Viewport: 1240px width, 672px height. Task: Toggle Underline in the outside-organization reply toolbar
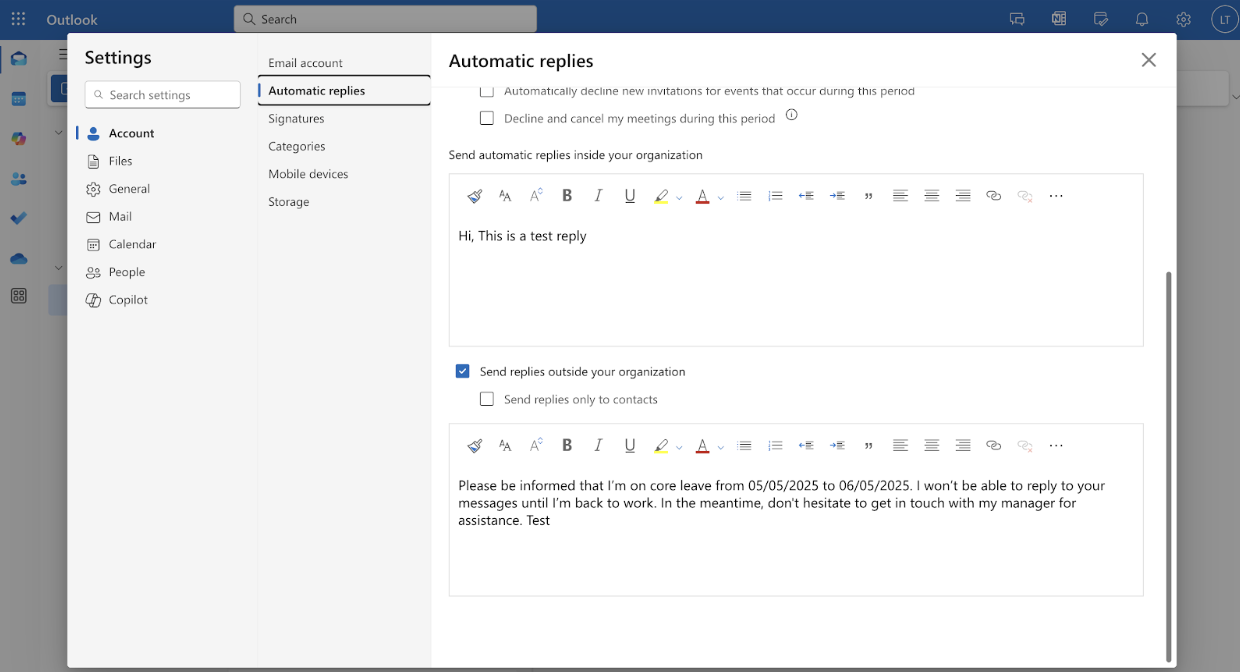pyautogui.click(x=630, y=446)
